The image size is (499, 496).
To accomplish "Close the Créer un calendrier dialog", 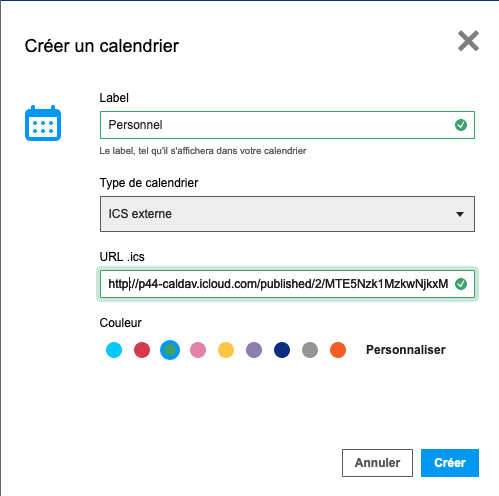I will click(x=468, y=41).
